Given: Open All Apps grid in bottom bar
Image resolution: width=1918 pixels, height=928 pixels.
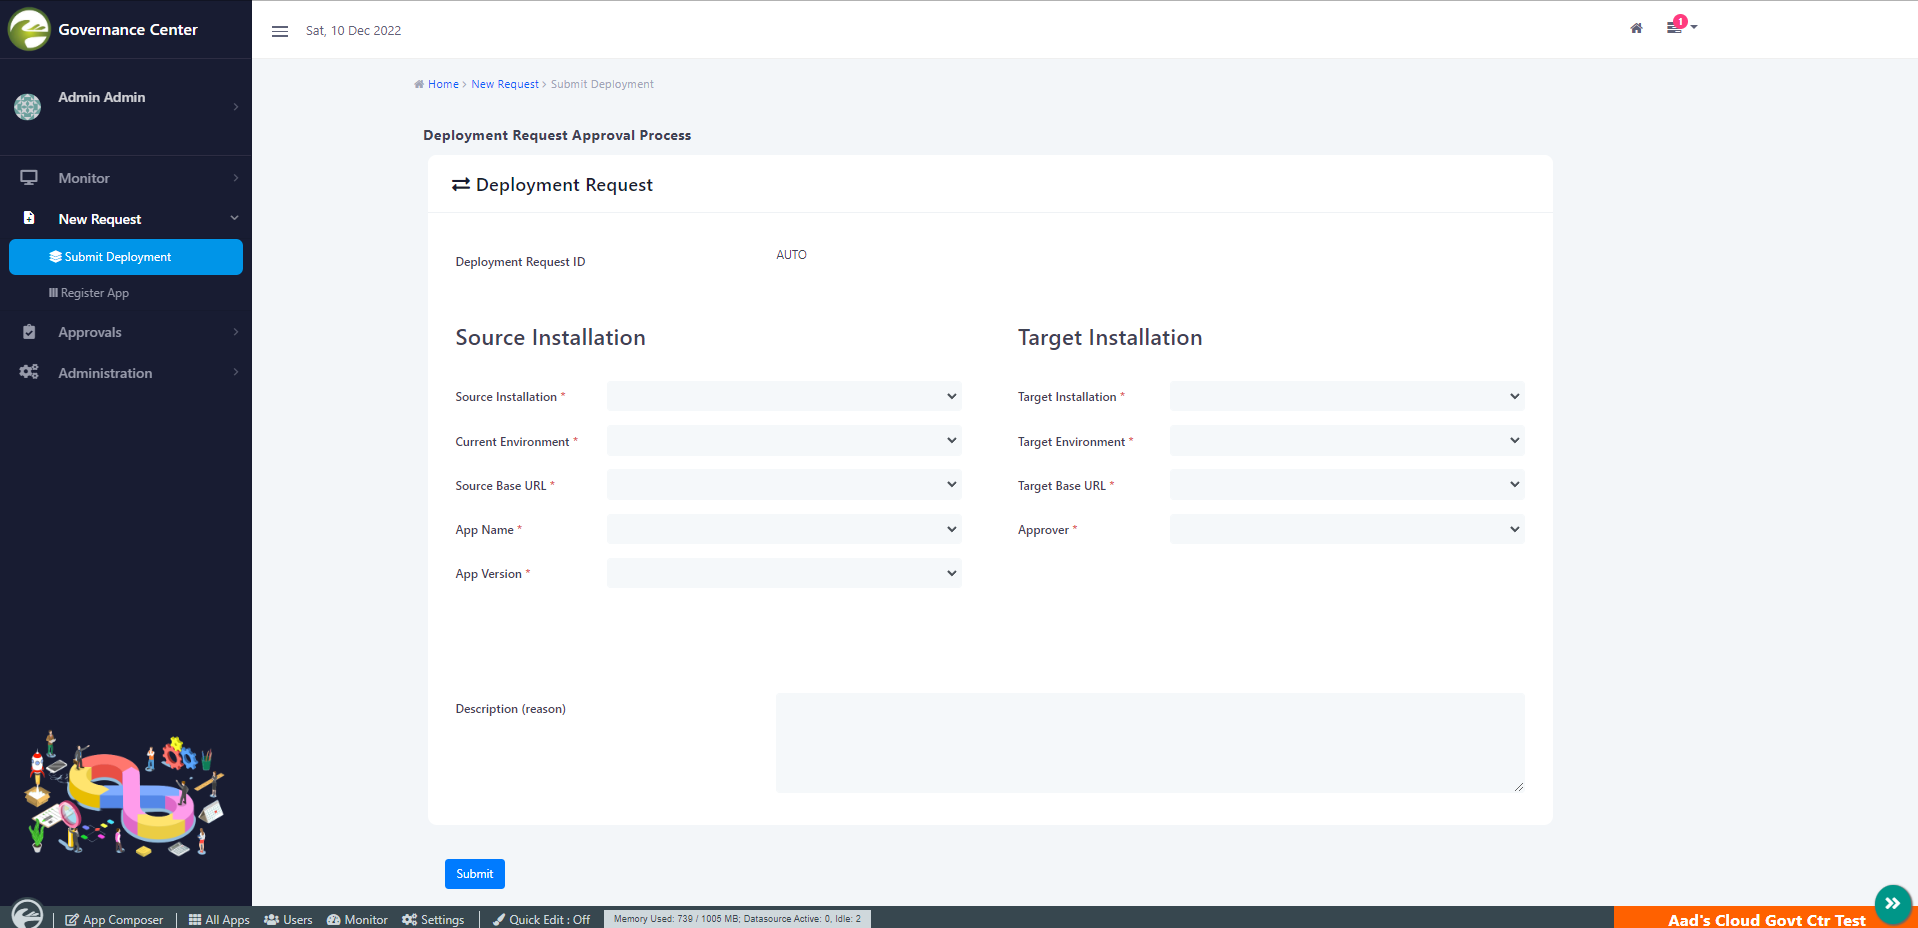Looking at the screenshot, I should tap(219, 919).
